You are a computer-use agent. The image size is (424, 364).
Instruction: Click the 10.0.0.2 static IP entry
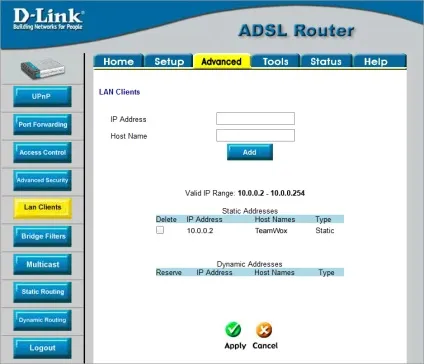pyautogui.click(x=200, y=231)
